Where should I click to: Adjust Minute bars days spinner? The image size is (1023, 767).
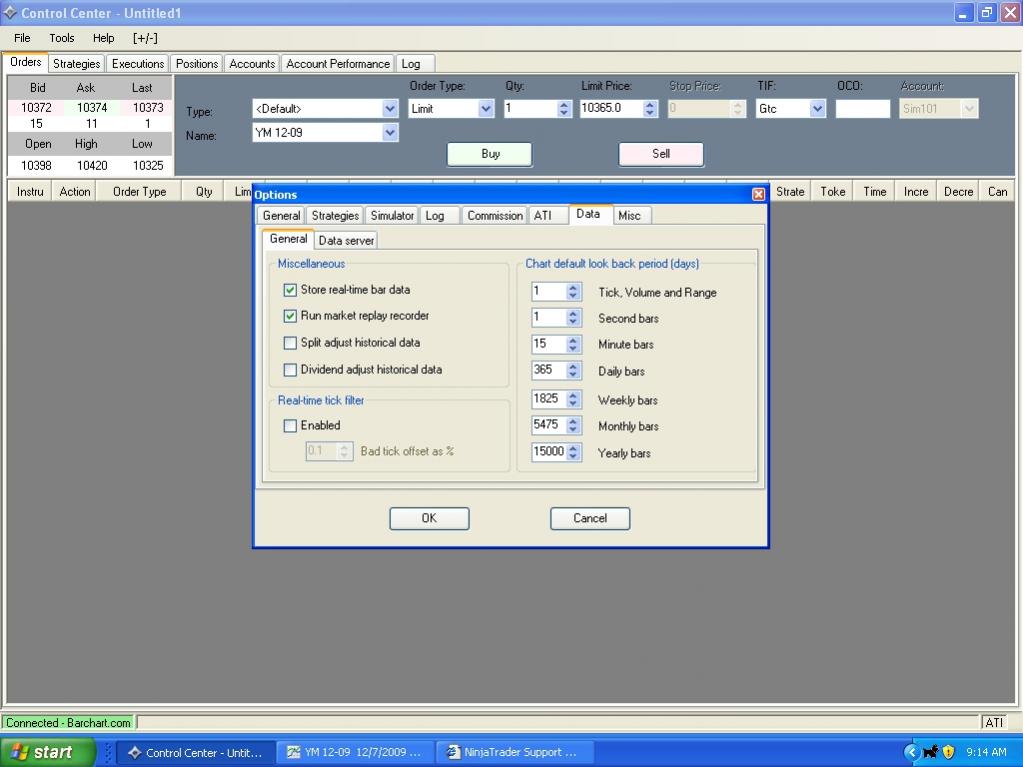tap(573, 344)
